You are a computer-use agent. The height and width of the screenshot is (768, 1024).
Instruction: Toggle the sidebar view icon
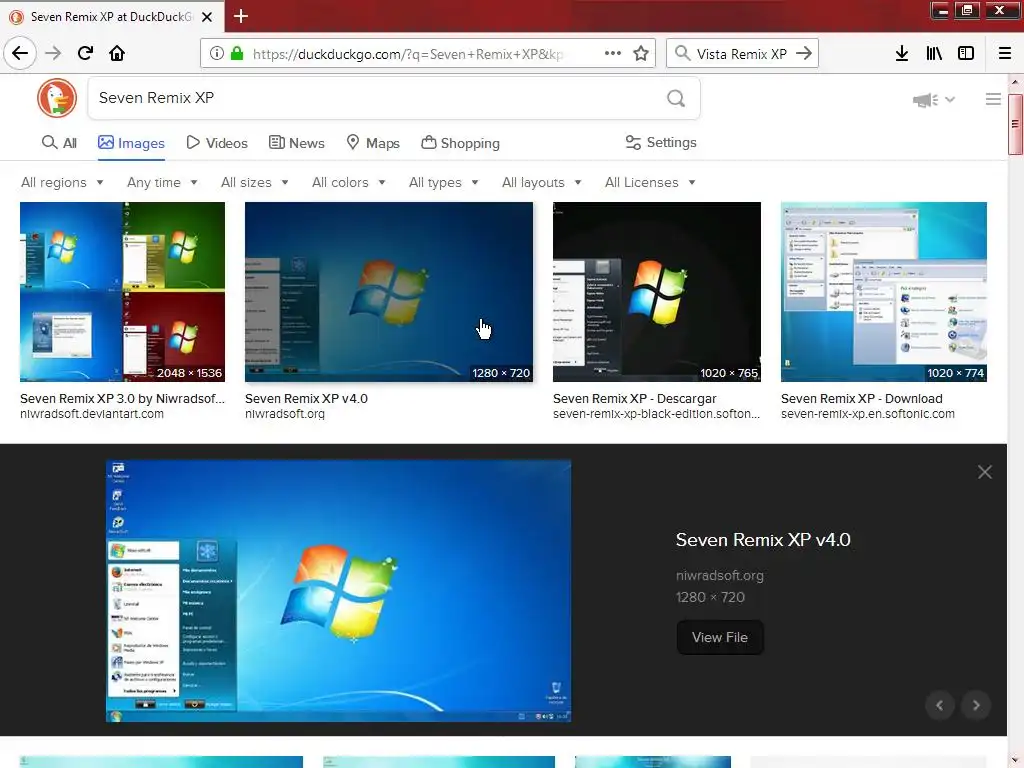[x=966, y=54]
